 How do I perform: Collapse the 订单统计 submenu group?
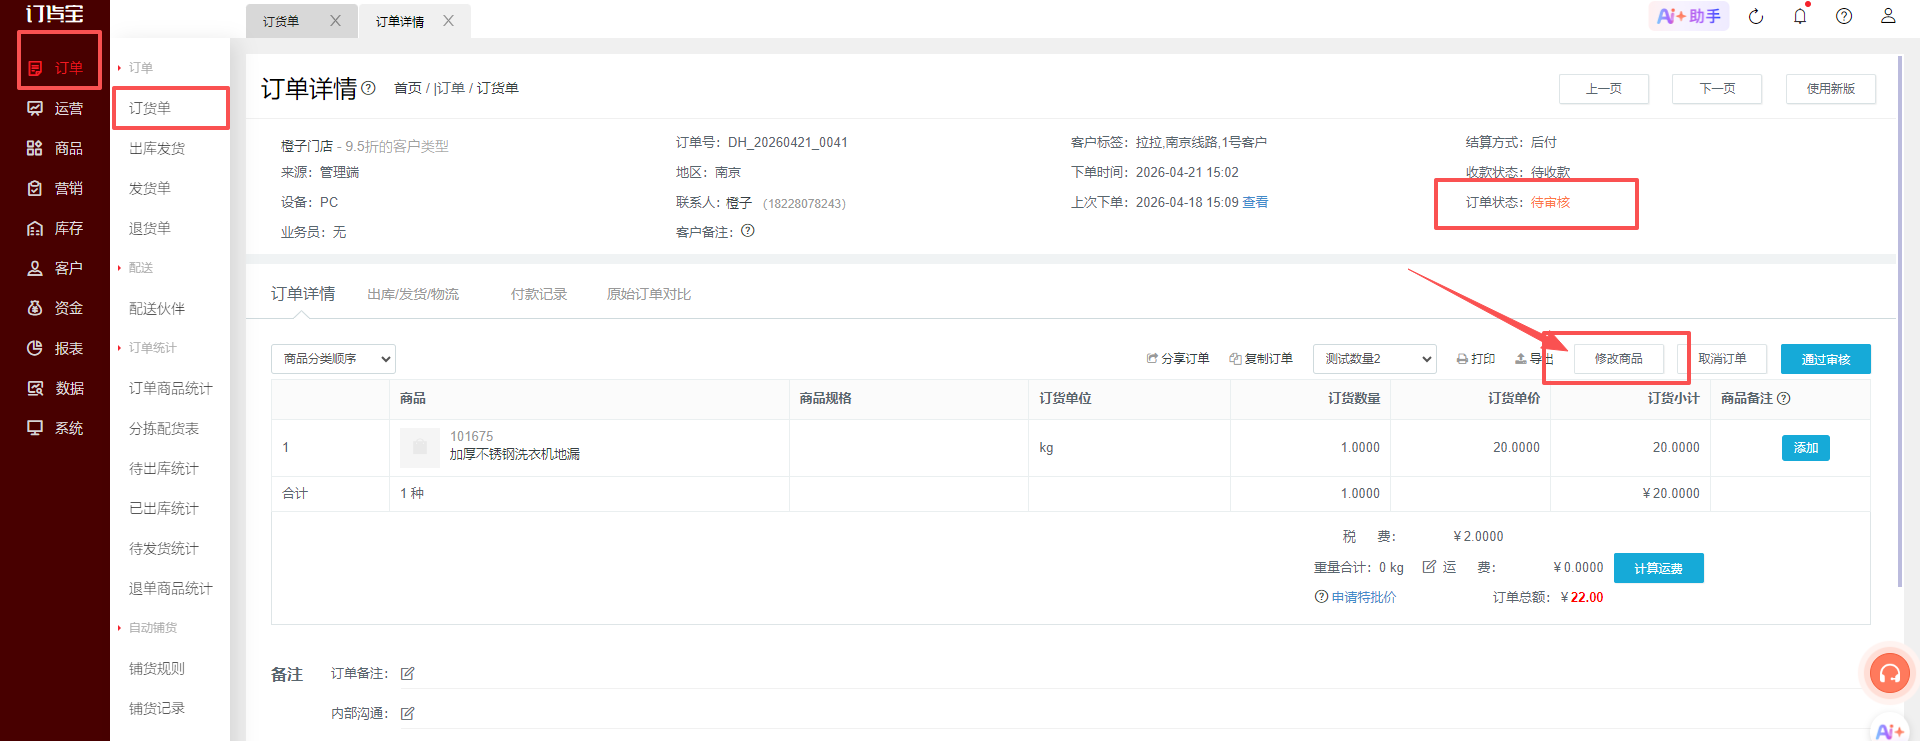[147, 348]
